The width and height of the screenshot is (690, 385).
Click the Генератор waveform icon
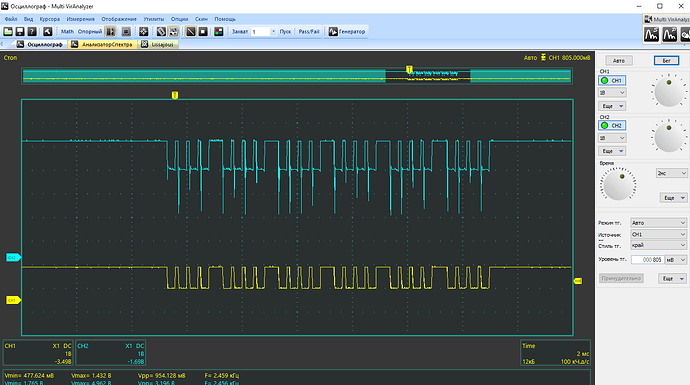click(x=333, y=32)
